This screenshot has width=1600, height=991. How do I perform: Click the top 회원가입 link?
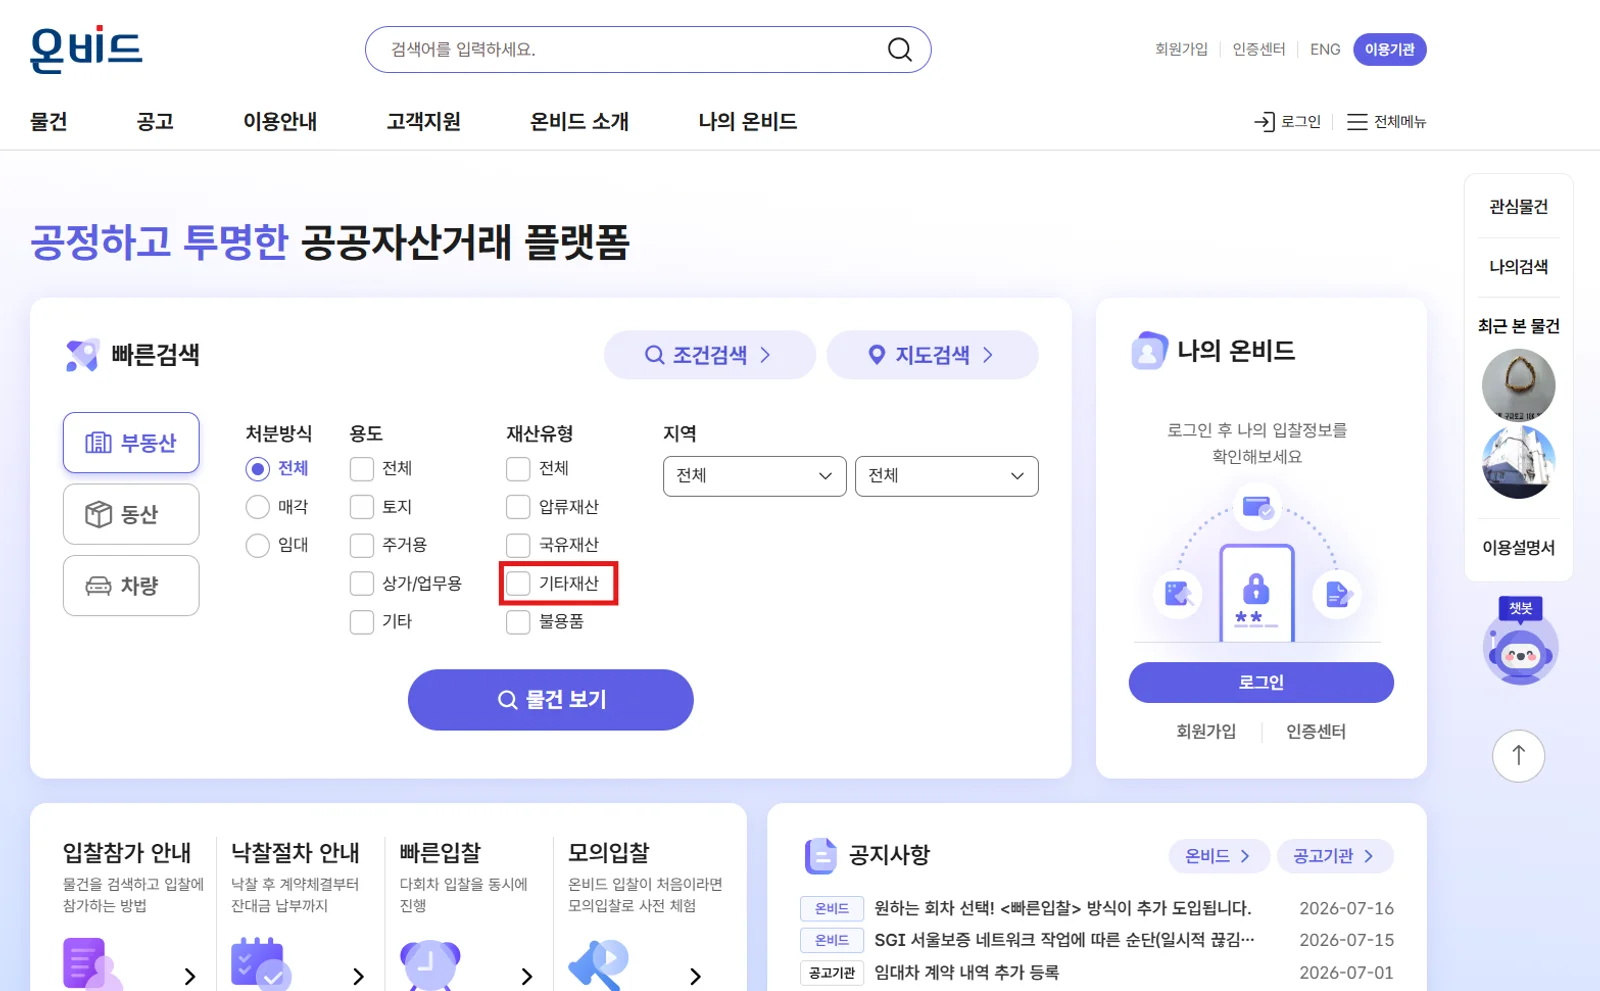click(1181, 49)
